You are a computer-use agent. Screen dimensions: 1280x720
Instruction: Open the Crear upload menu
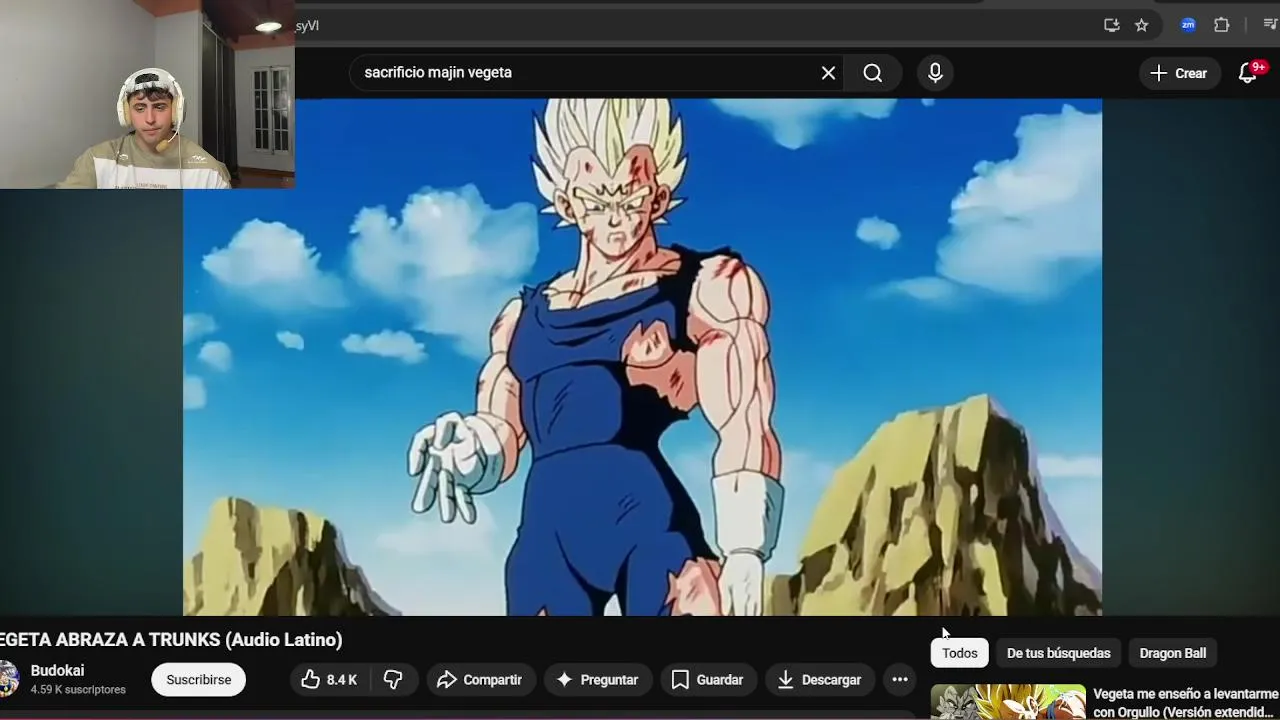1179,73
